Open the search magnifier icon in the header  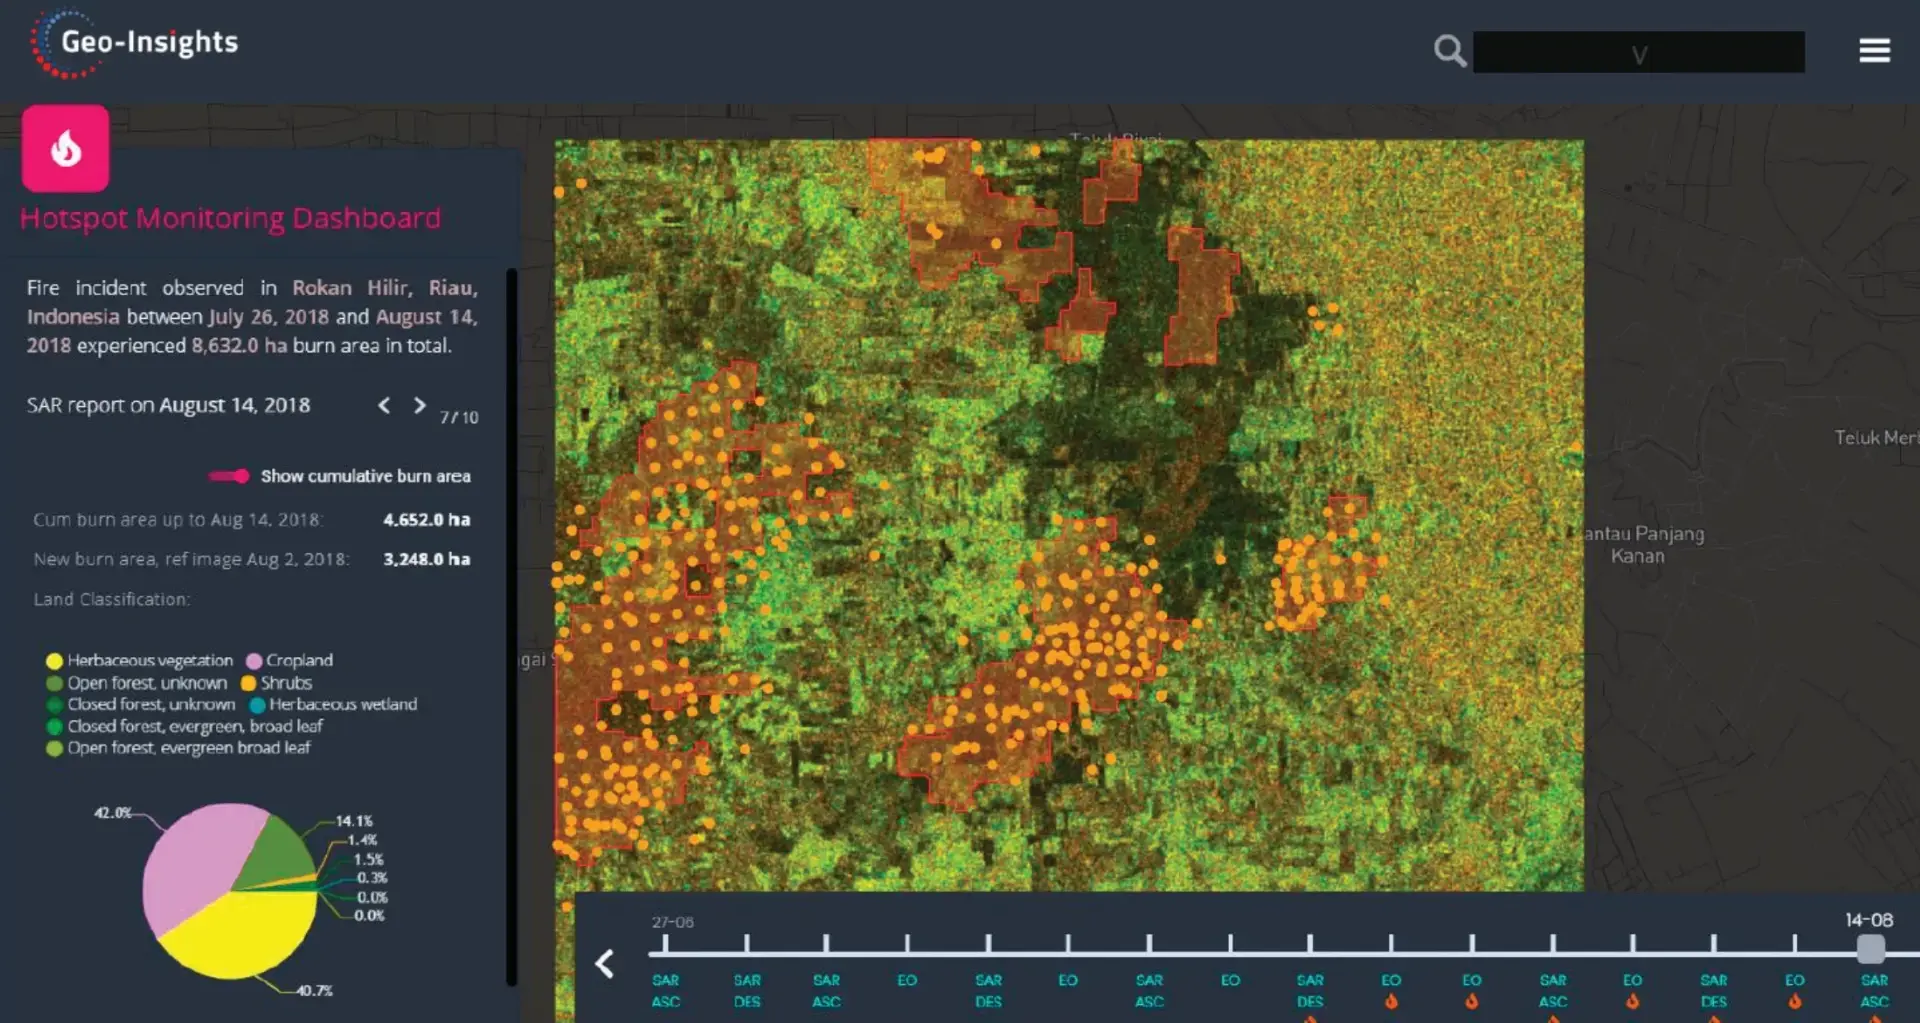coord(1449,49)
